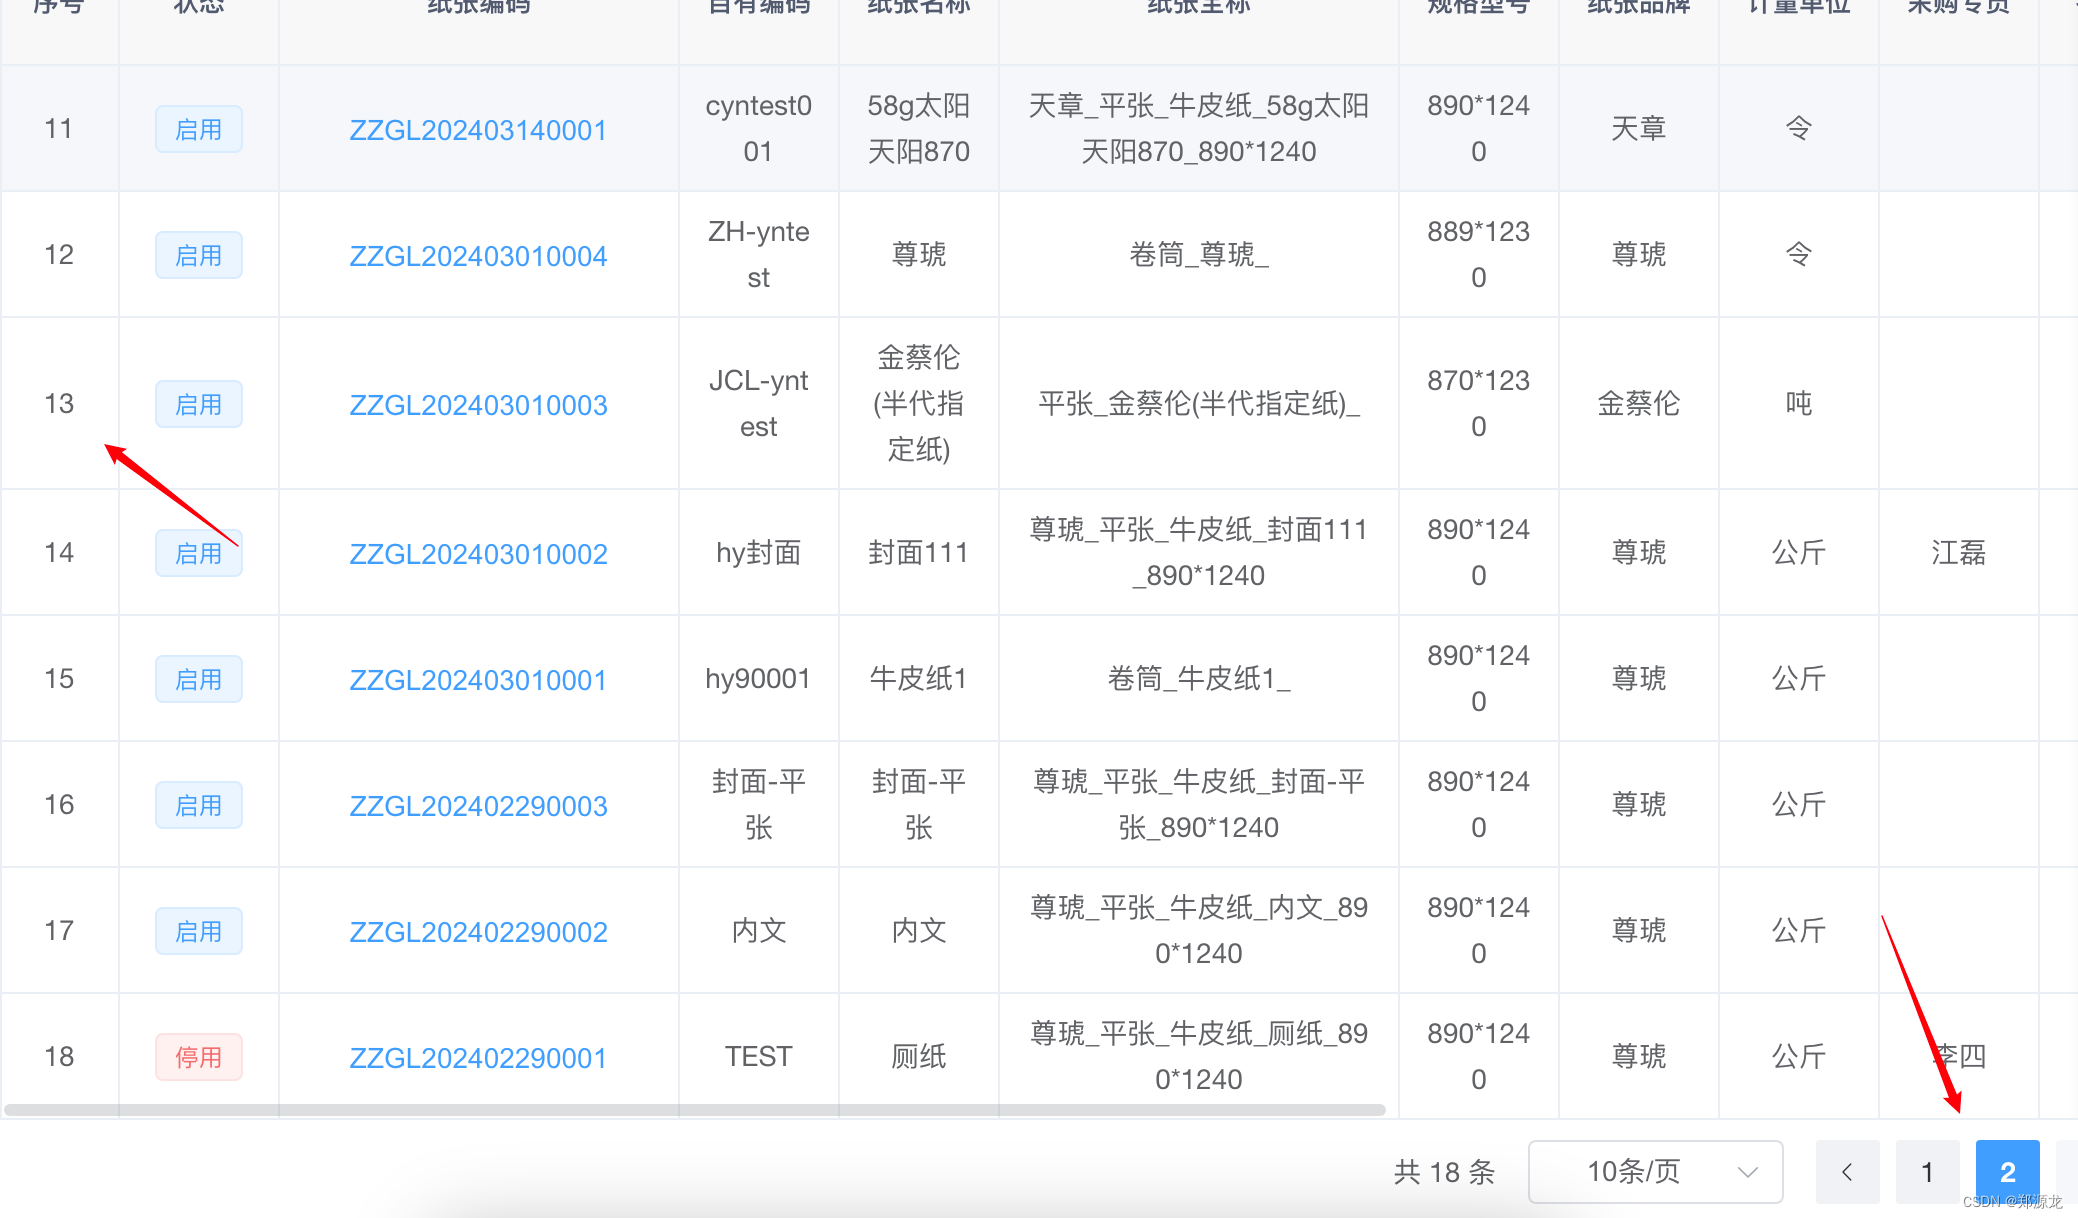The height and width of the screenshot is (1218, 2078).
Task: Open paper code ZZGL202402290001 link
Action: click(478, 1058)
